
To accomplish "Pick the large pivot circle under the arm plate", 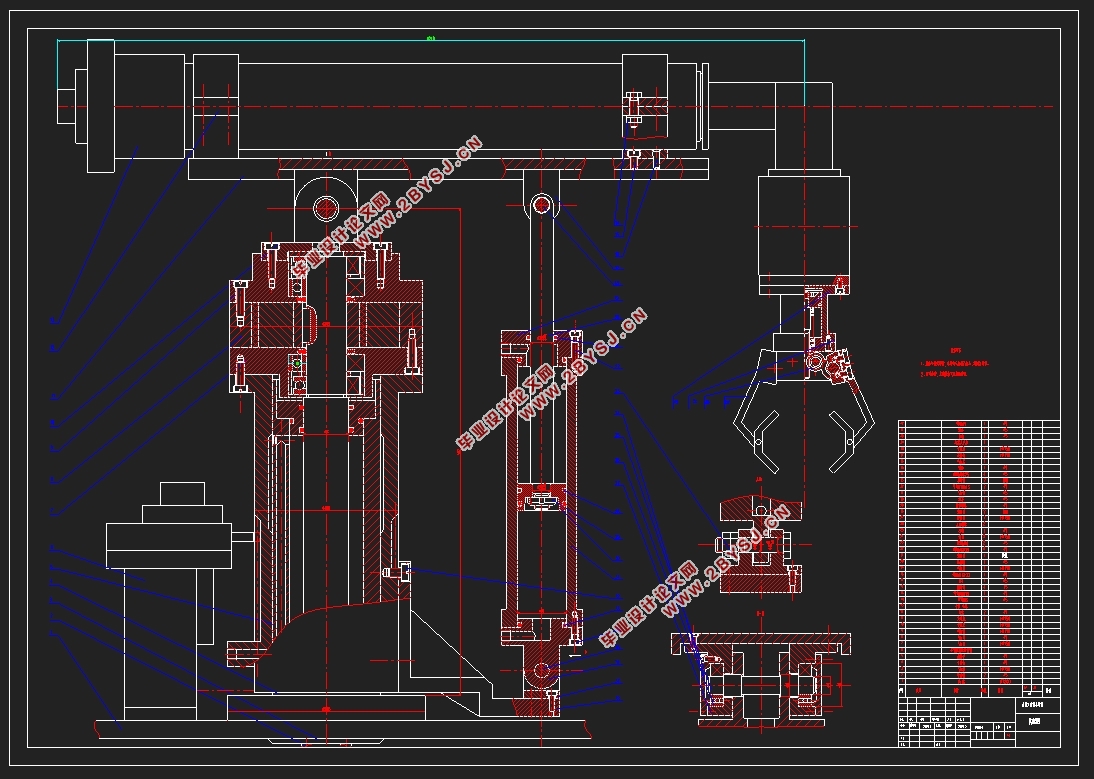I will pos(326,207).
